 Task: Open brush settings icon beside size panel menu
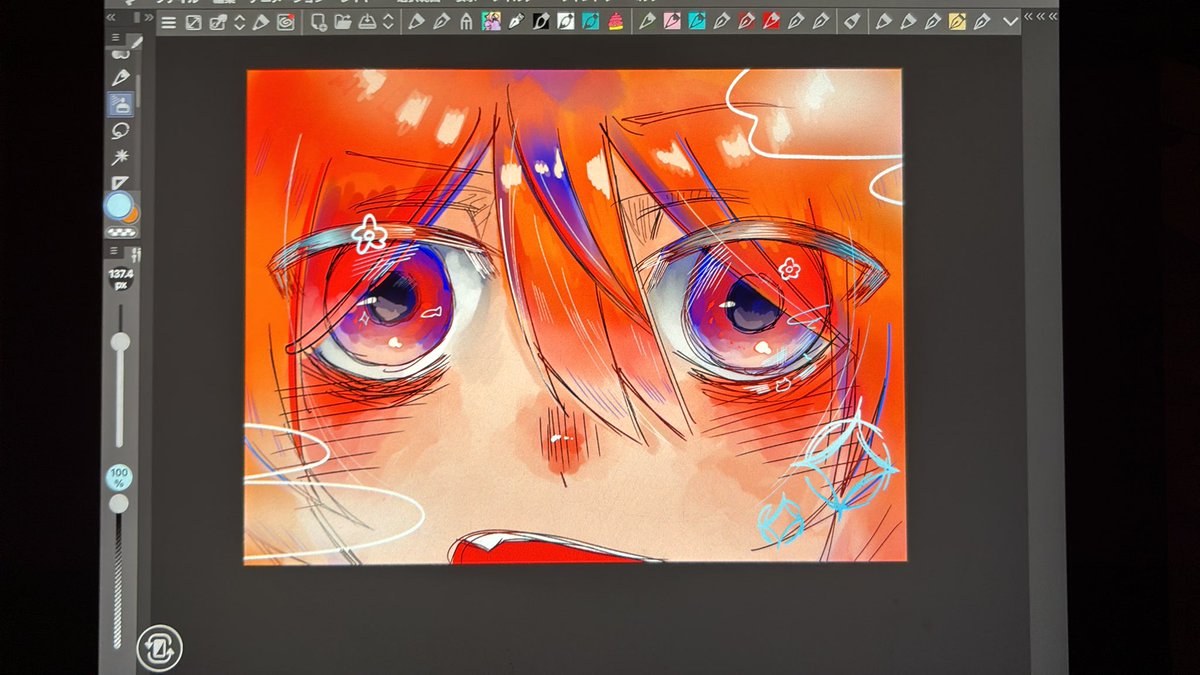point(136,254)
